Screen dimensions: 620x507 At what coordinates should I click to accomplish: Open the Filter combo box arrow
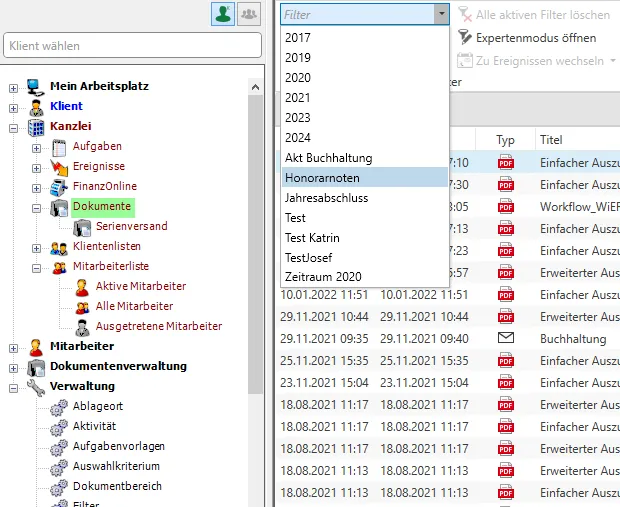pos(441,14)
